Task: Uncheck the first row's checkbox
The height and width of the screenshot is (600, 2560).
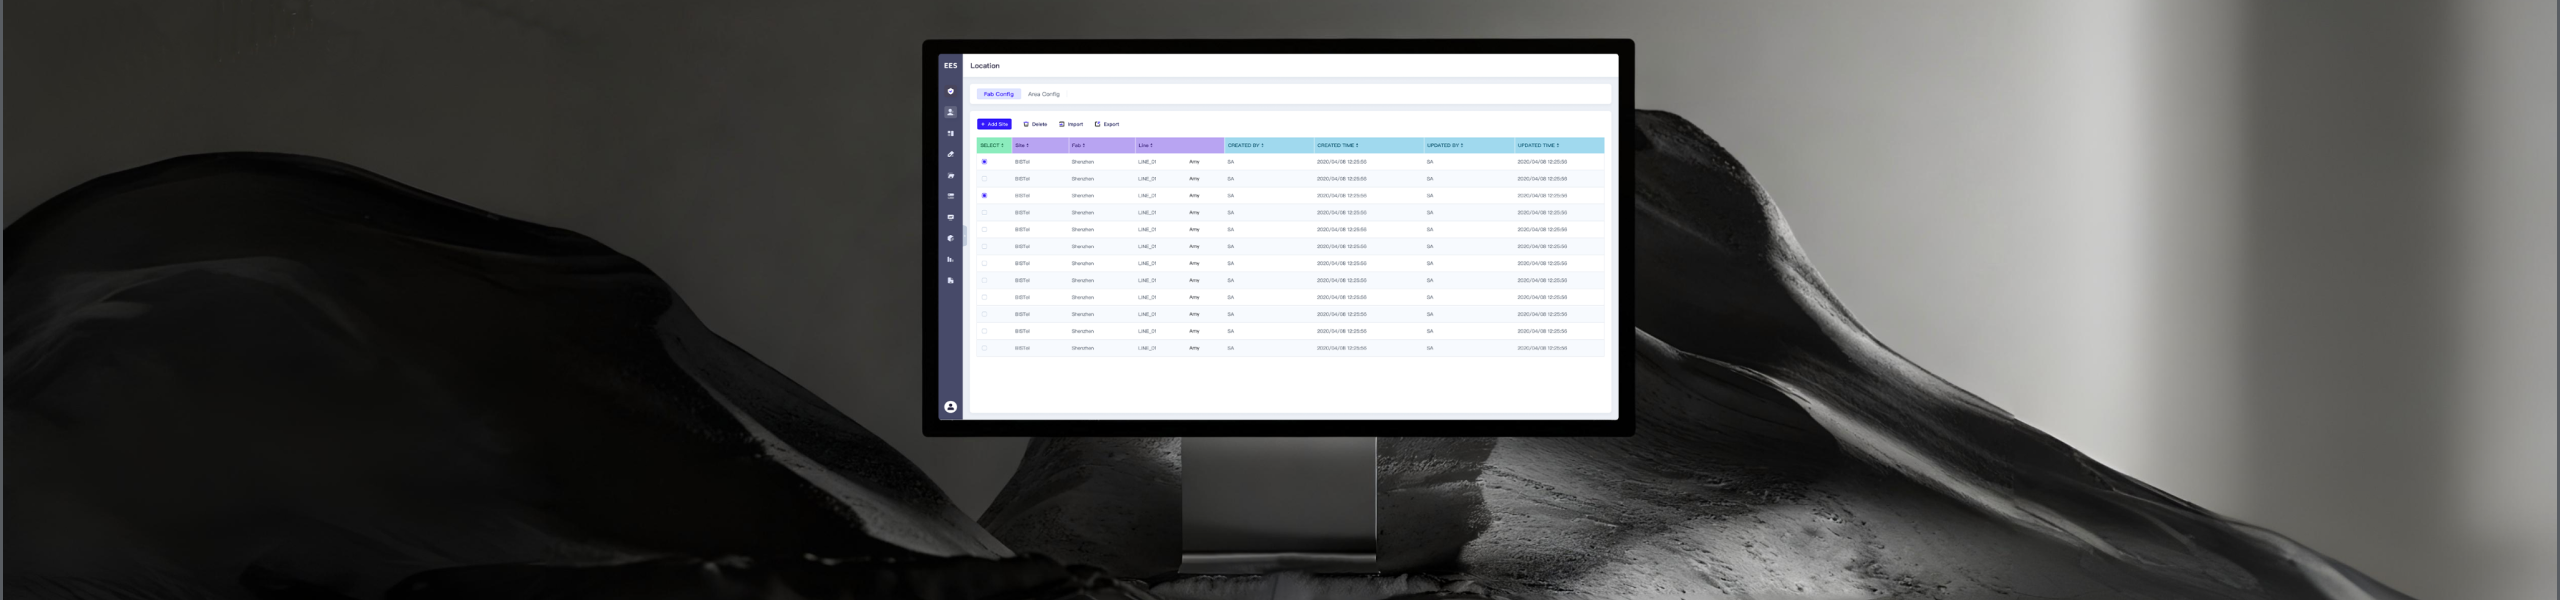Action: (x=984, y=162)
